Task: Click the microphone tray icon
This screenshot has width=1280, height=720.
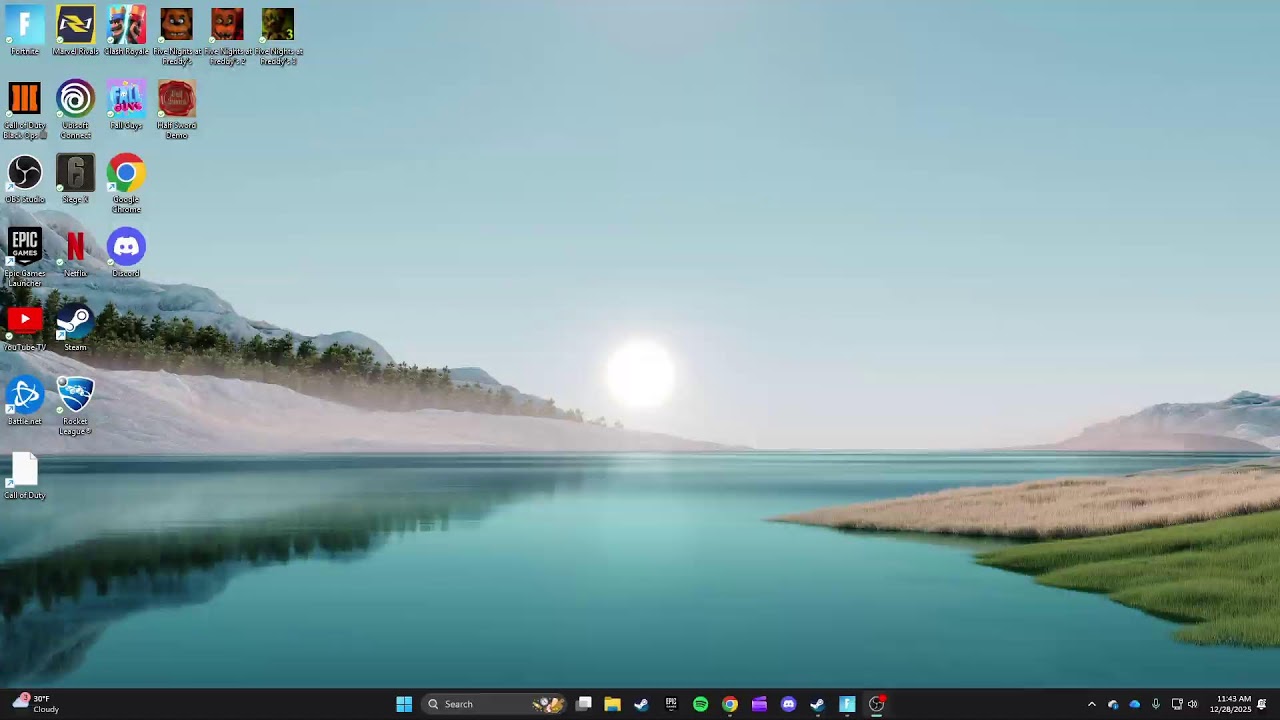Action: (1156, 704)
